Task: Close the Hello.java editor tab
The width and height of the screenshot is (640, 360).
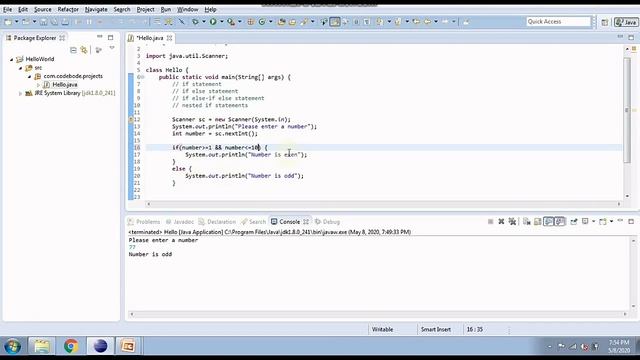Action: (x=169, y=38)
